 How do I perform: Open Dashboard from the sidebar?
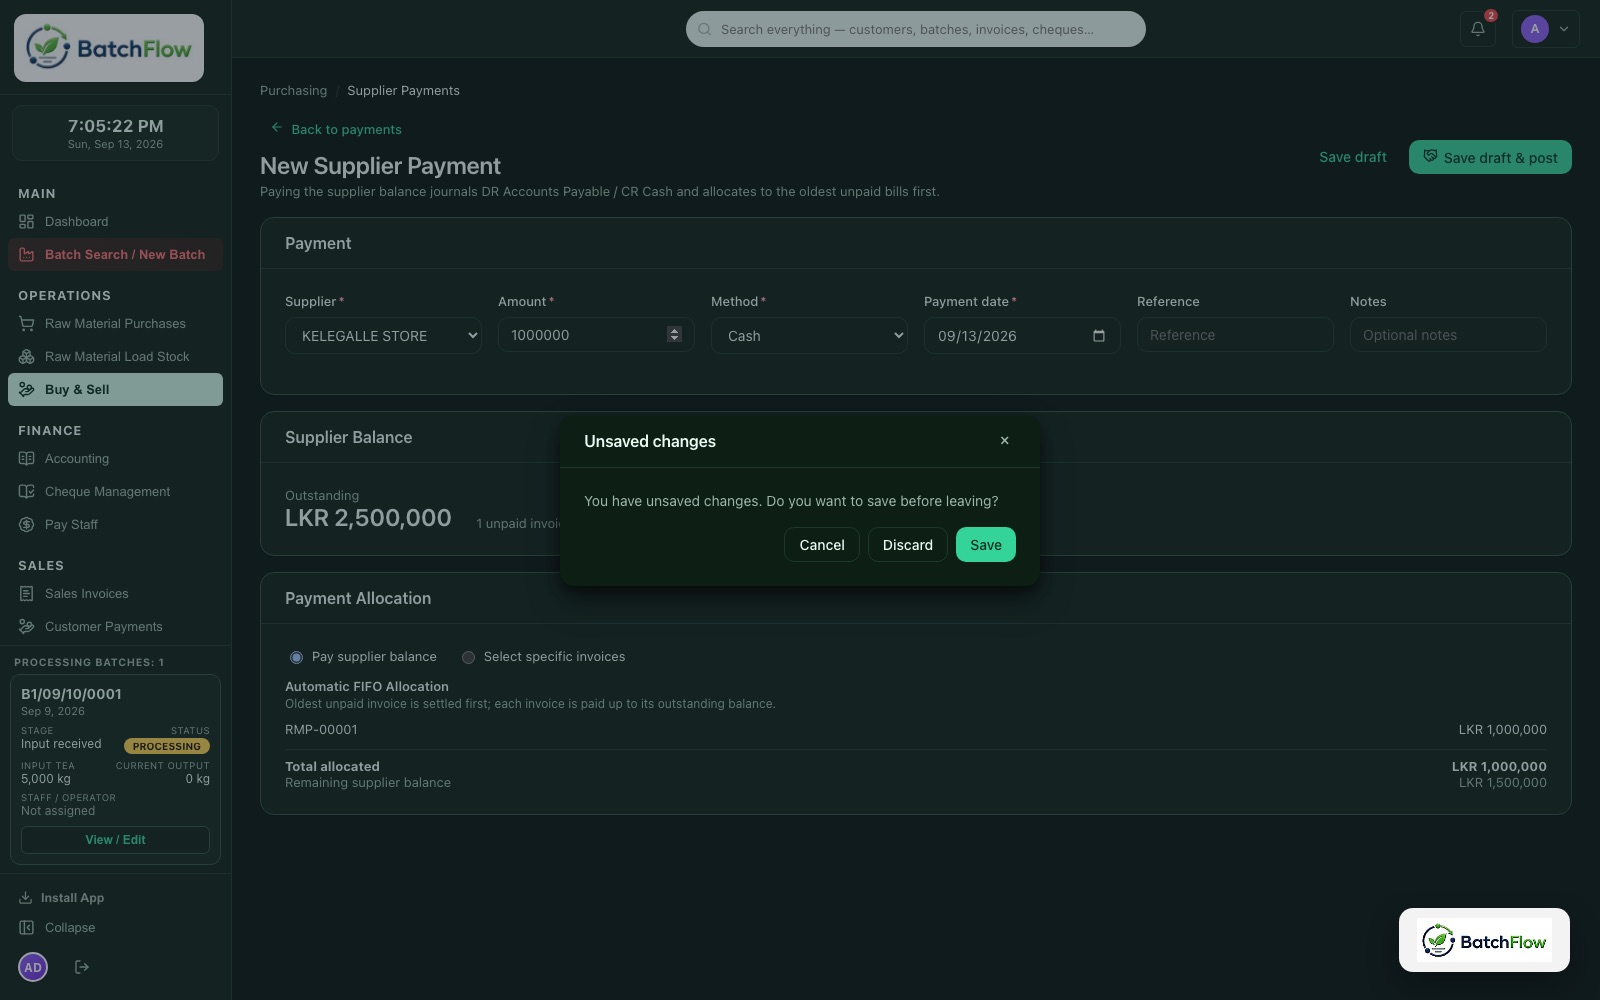[x=115, y=221]
